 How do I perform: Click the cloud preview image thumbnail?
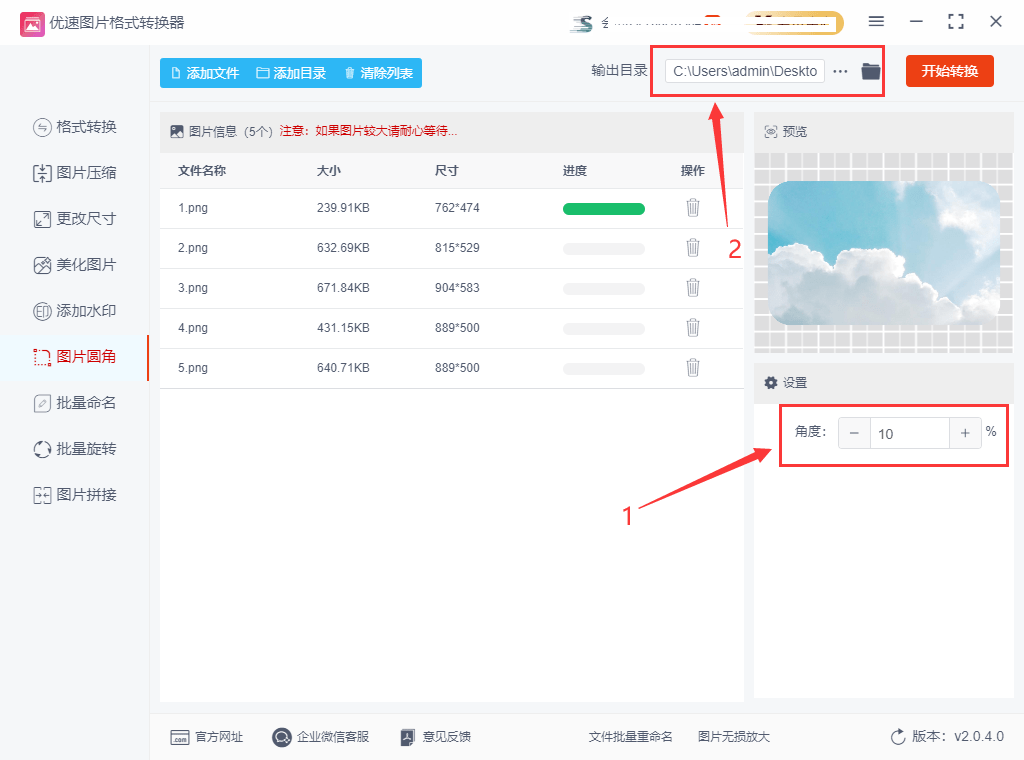click(883, 253)
